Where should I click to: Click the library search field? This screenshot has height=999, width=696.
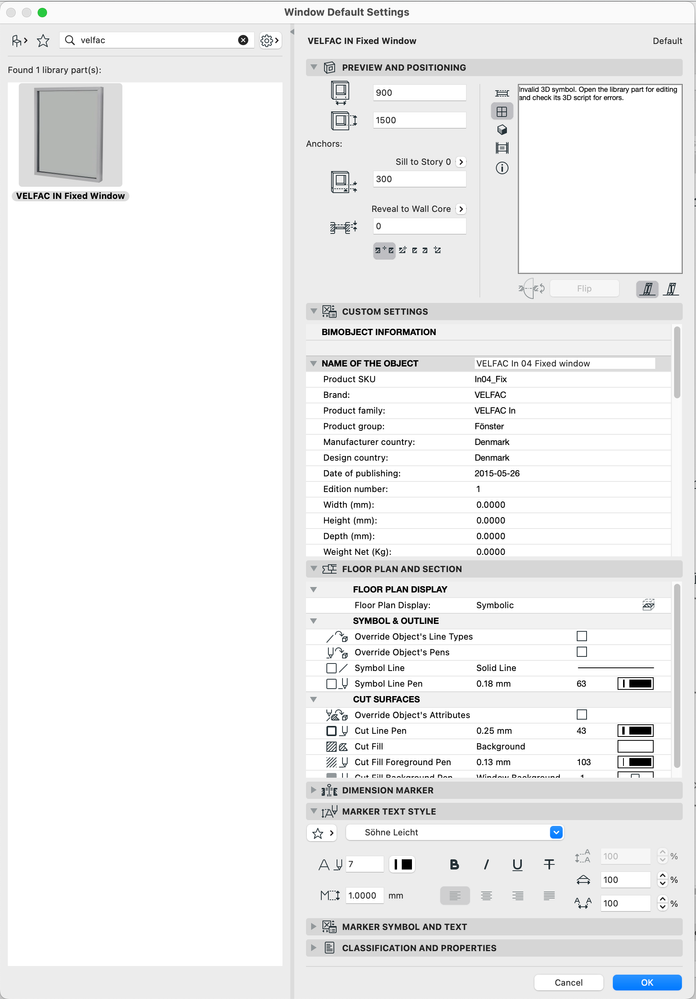(157, 40)
